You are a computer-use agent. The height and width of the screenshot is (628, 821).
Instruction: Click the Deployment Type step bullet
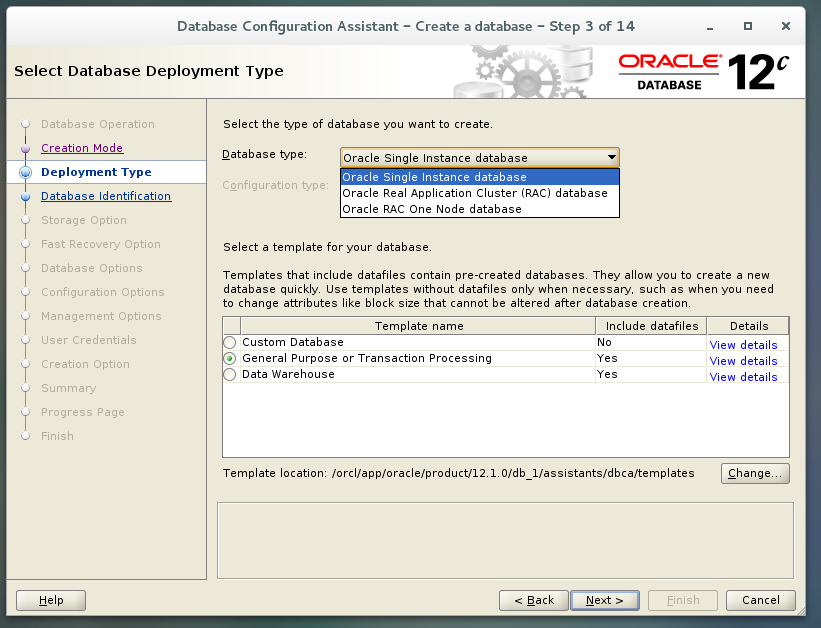point(27,172)
